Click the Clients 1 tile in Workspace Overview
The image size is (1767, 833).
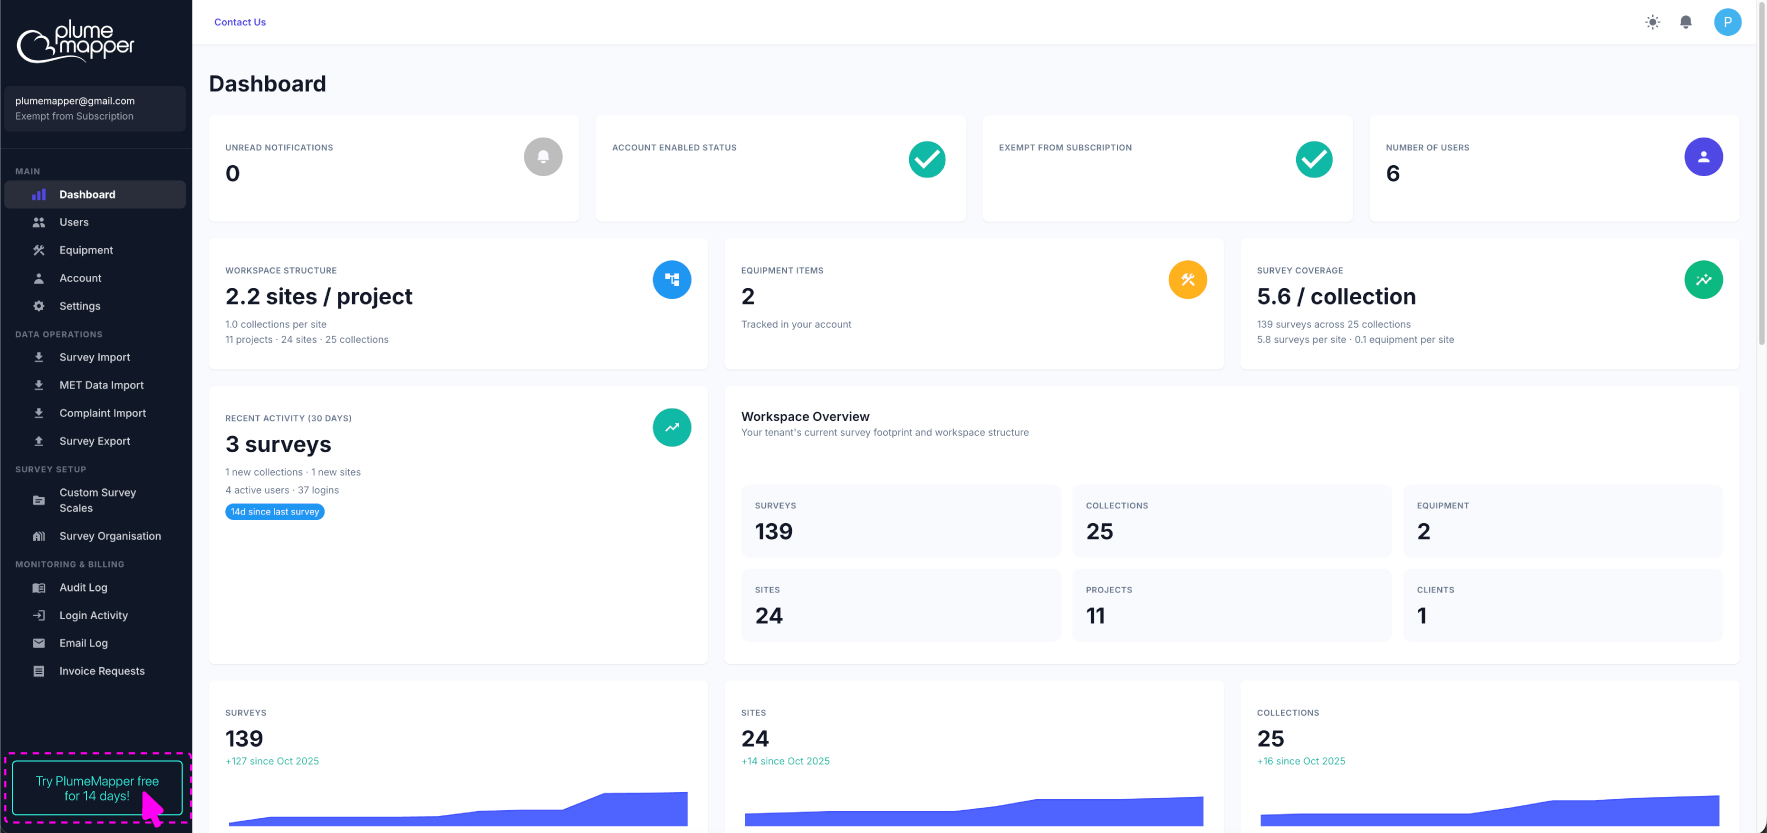[1563, 606]
